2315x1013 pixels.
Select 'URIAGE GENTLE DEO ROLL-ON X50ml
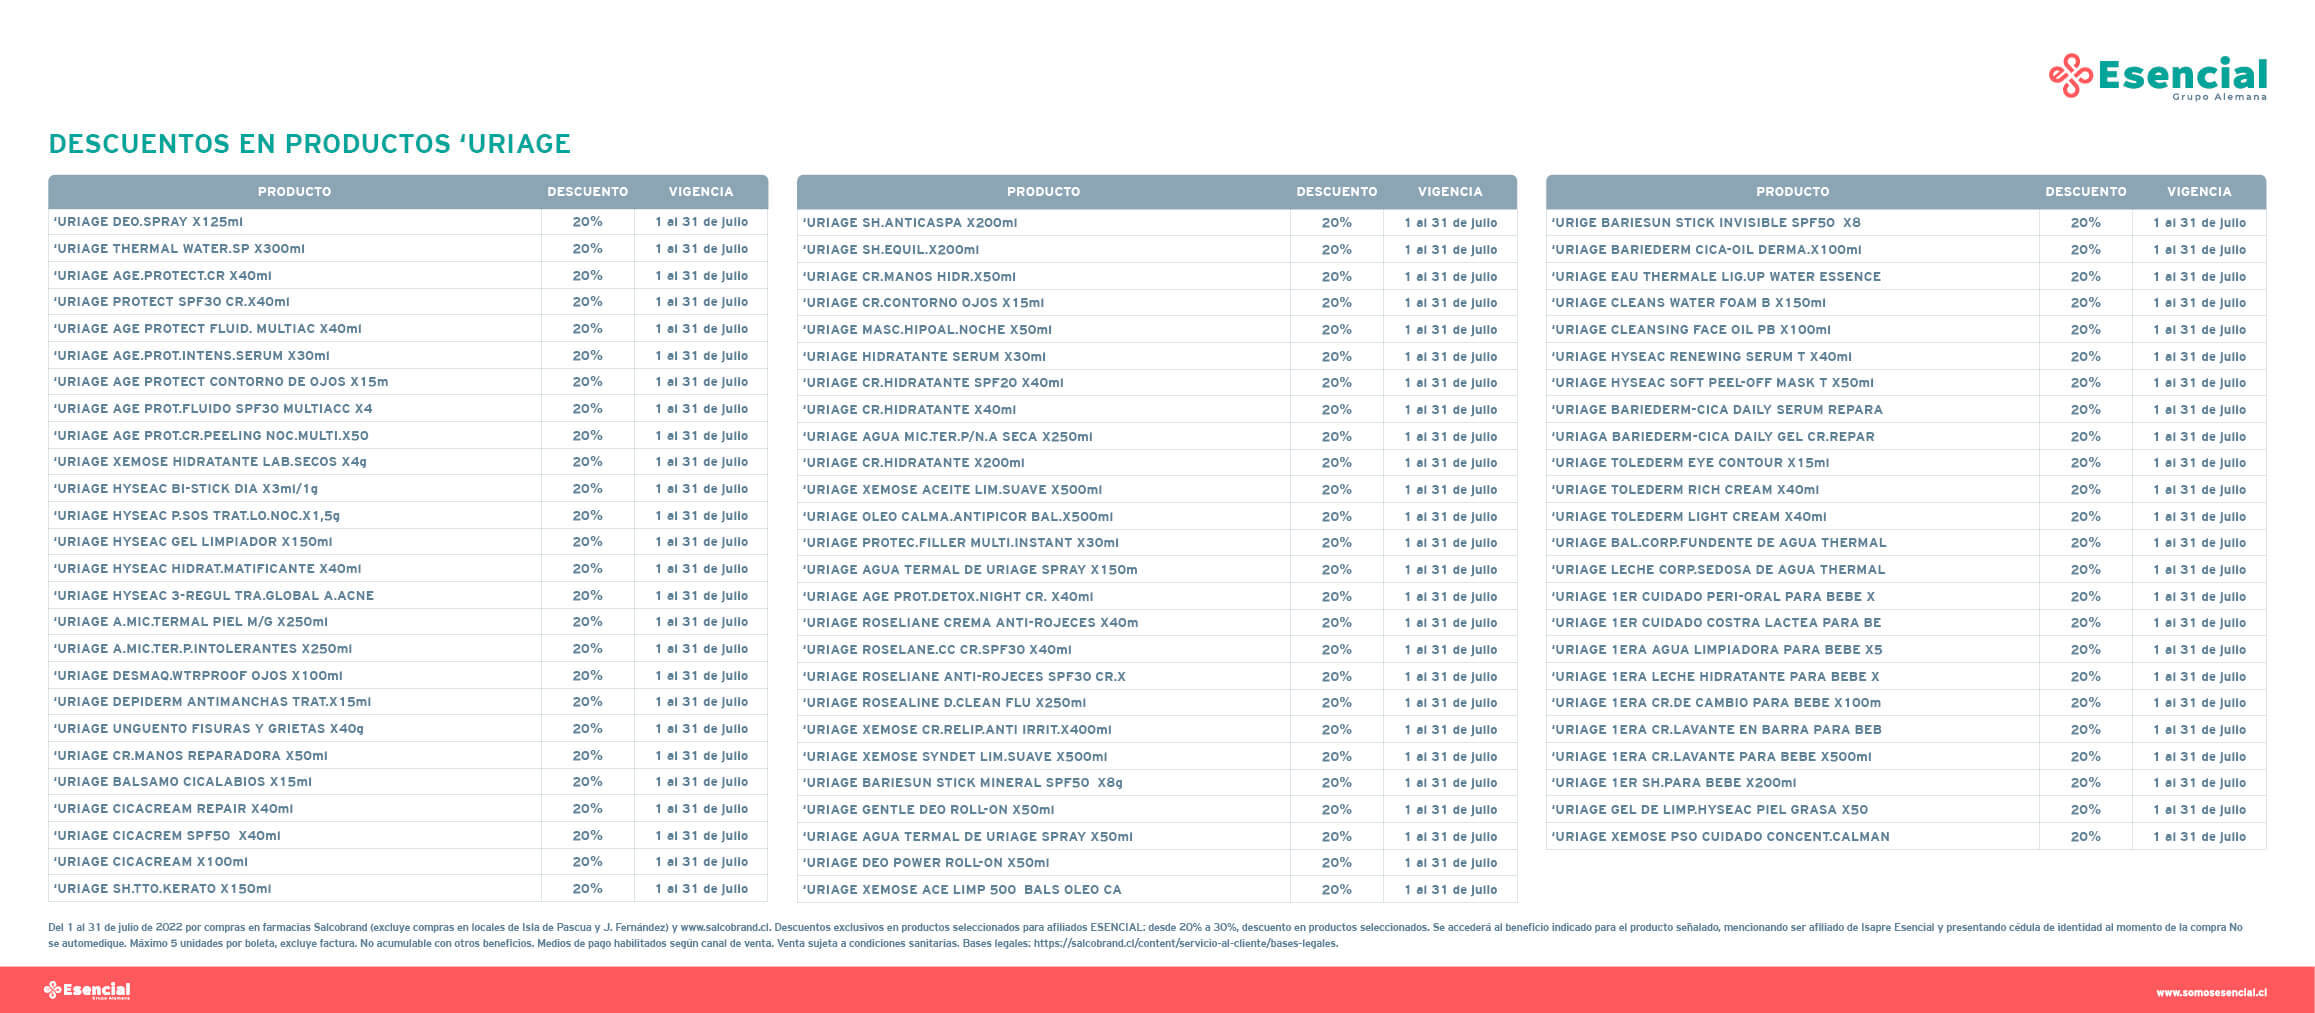pos(1157,810)
